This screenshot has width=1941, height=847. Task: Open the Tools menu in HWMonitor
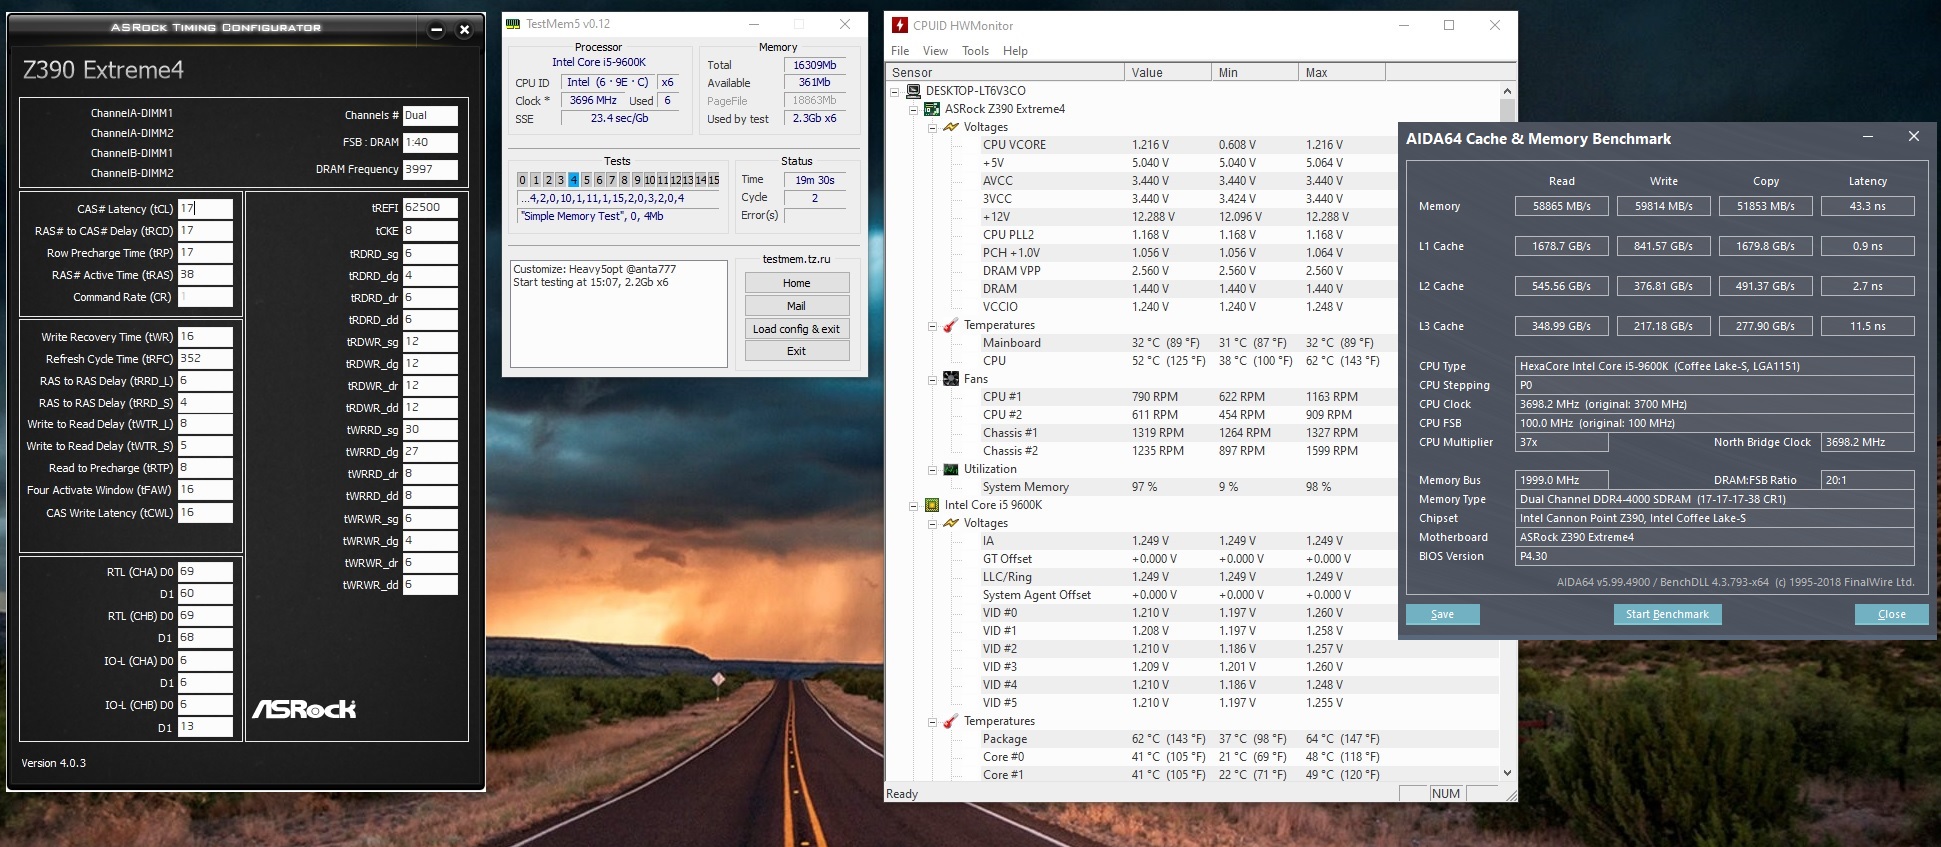(x=975, y=51)
